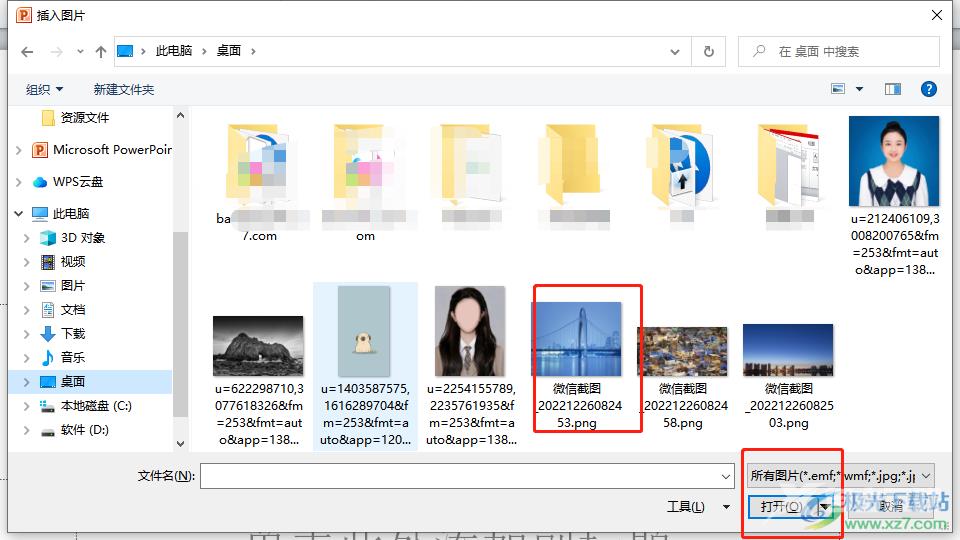The width and height of the screenshot is (960, 540).
Task: Open the 工具(L) menu
Action: 698,506
